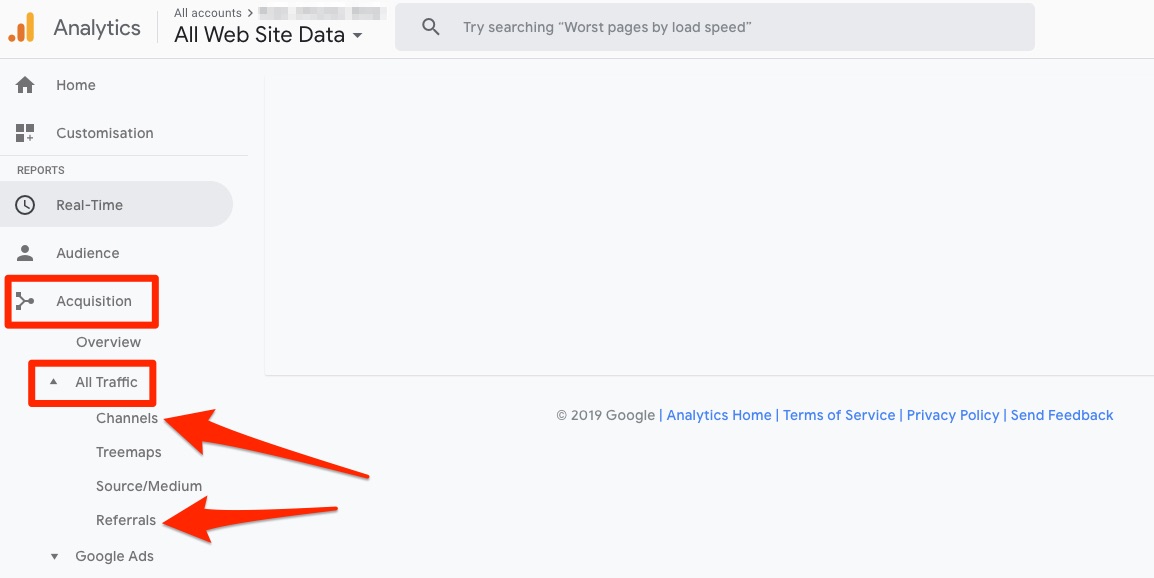Click the Customisation dashboard icon
This screenshot has height=578, width=1154.
pyautogui.click(x=25, y=133)
